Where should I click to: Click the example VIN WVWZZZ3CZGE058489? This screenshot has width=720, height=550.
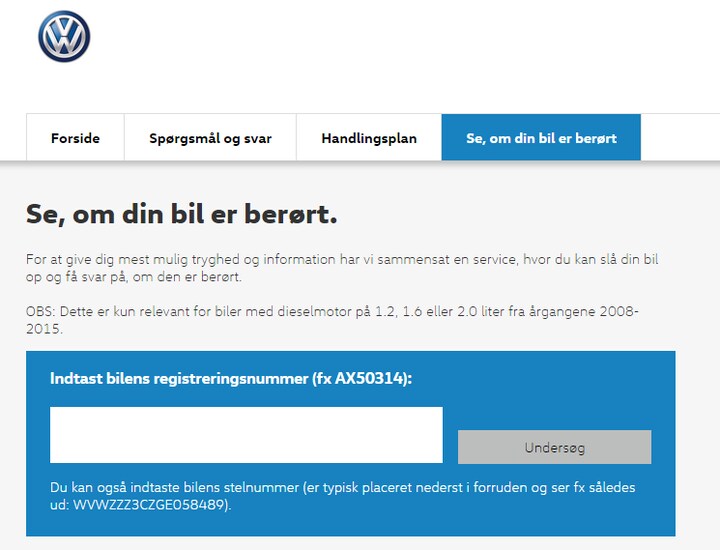[x=149, y=505]
